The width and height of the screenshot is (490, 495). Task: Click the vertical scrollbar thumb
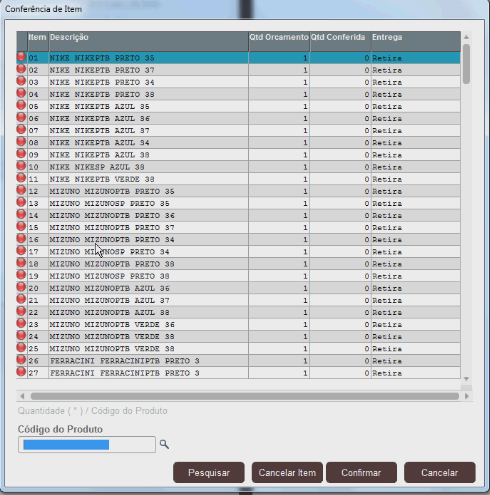[x=466, y=64]
